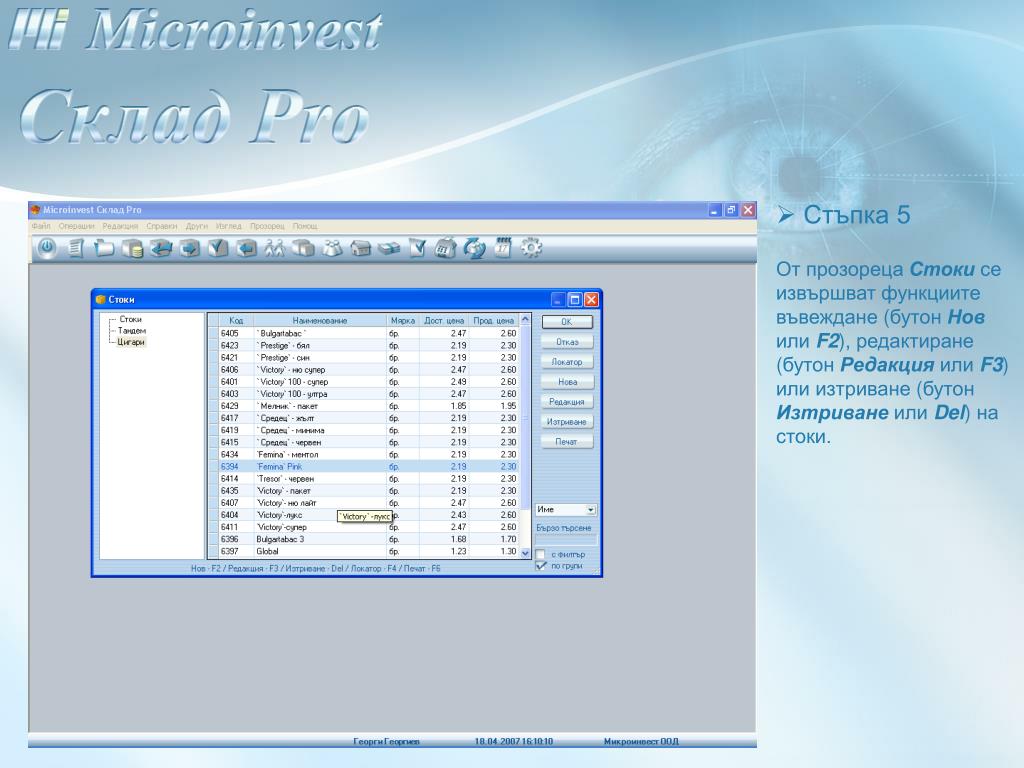The height and width of the screenshot is (768, 1024).
Task: Select row `Victory` - ню супер
Action: click(364, 370)
